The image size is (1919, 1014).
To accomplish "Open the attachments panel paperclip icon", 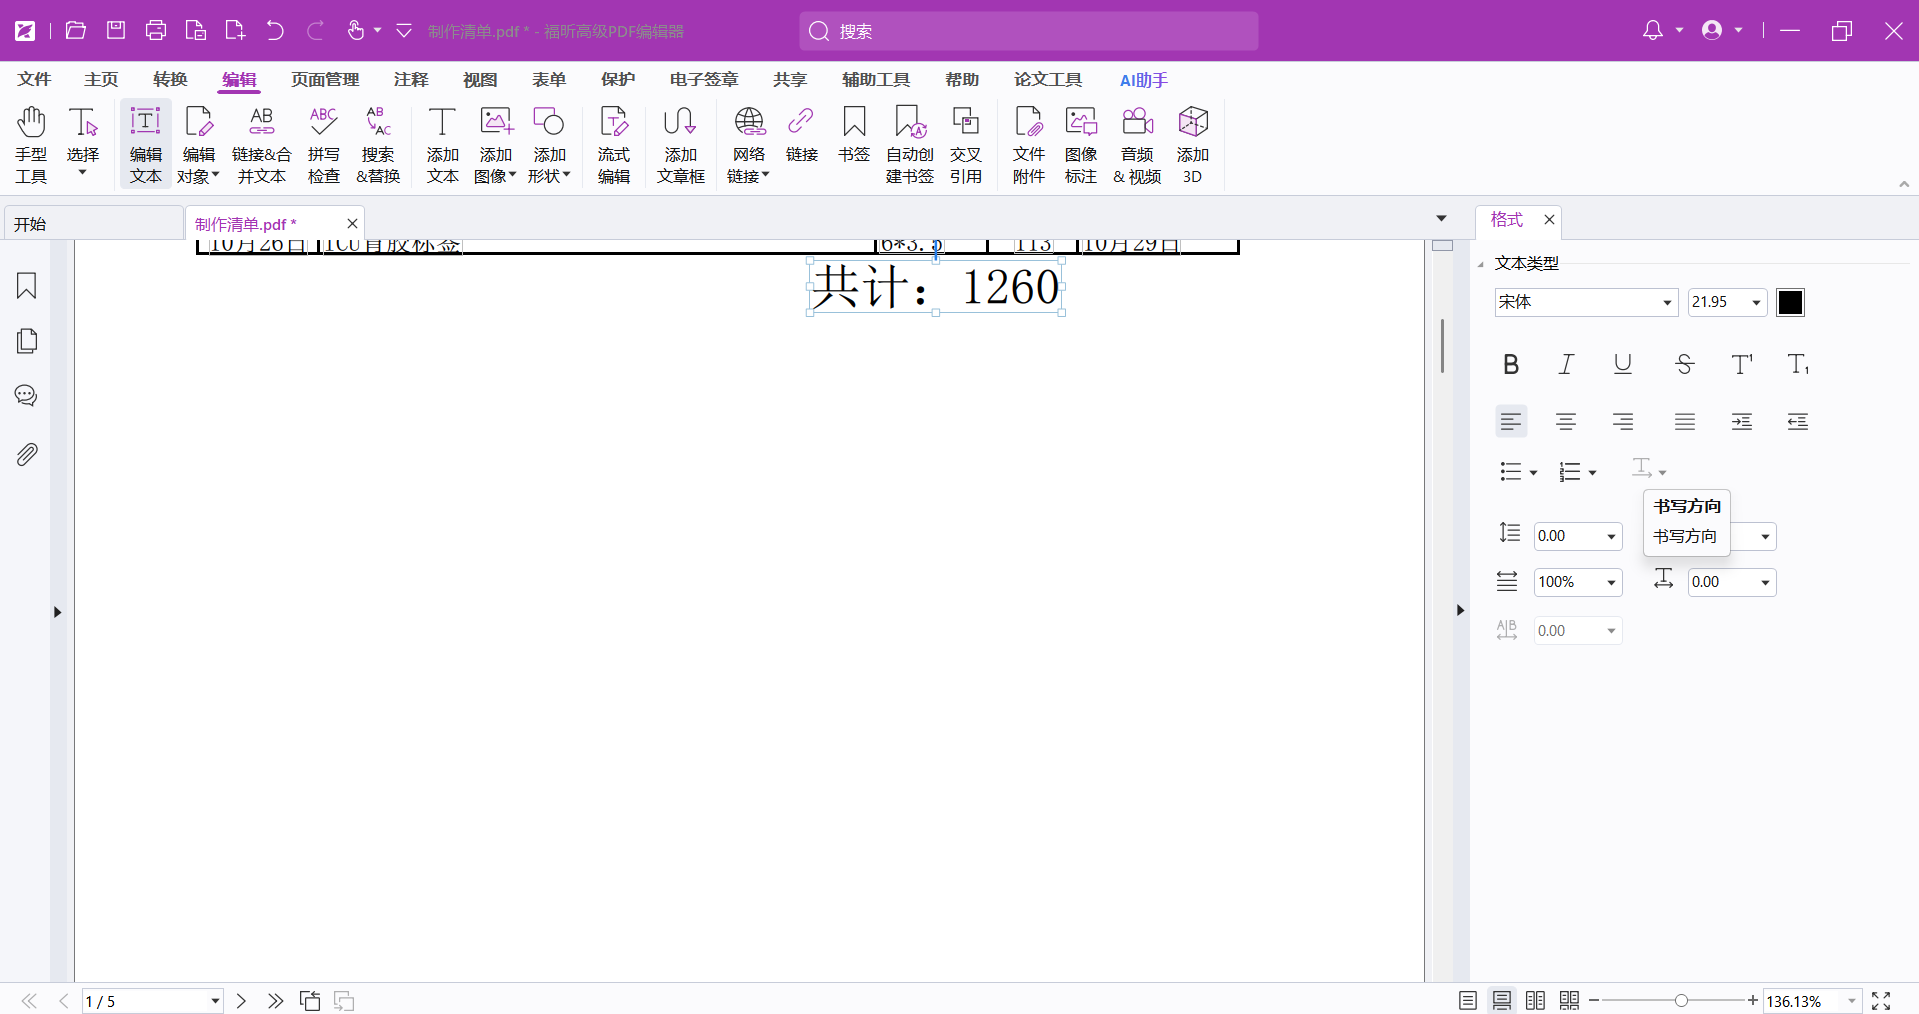I will coord(27,455).
